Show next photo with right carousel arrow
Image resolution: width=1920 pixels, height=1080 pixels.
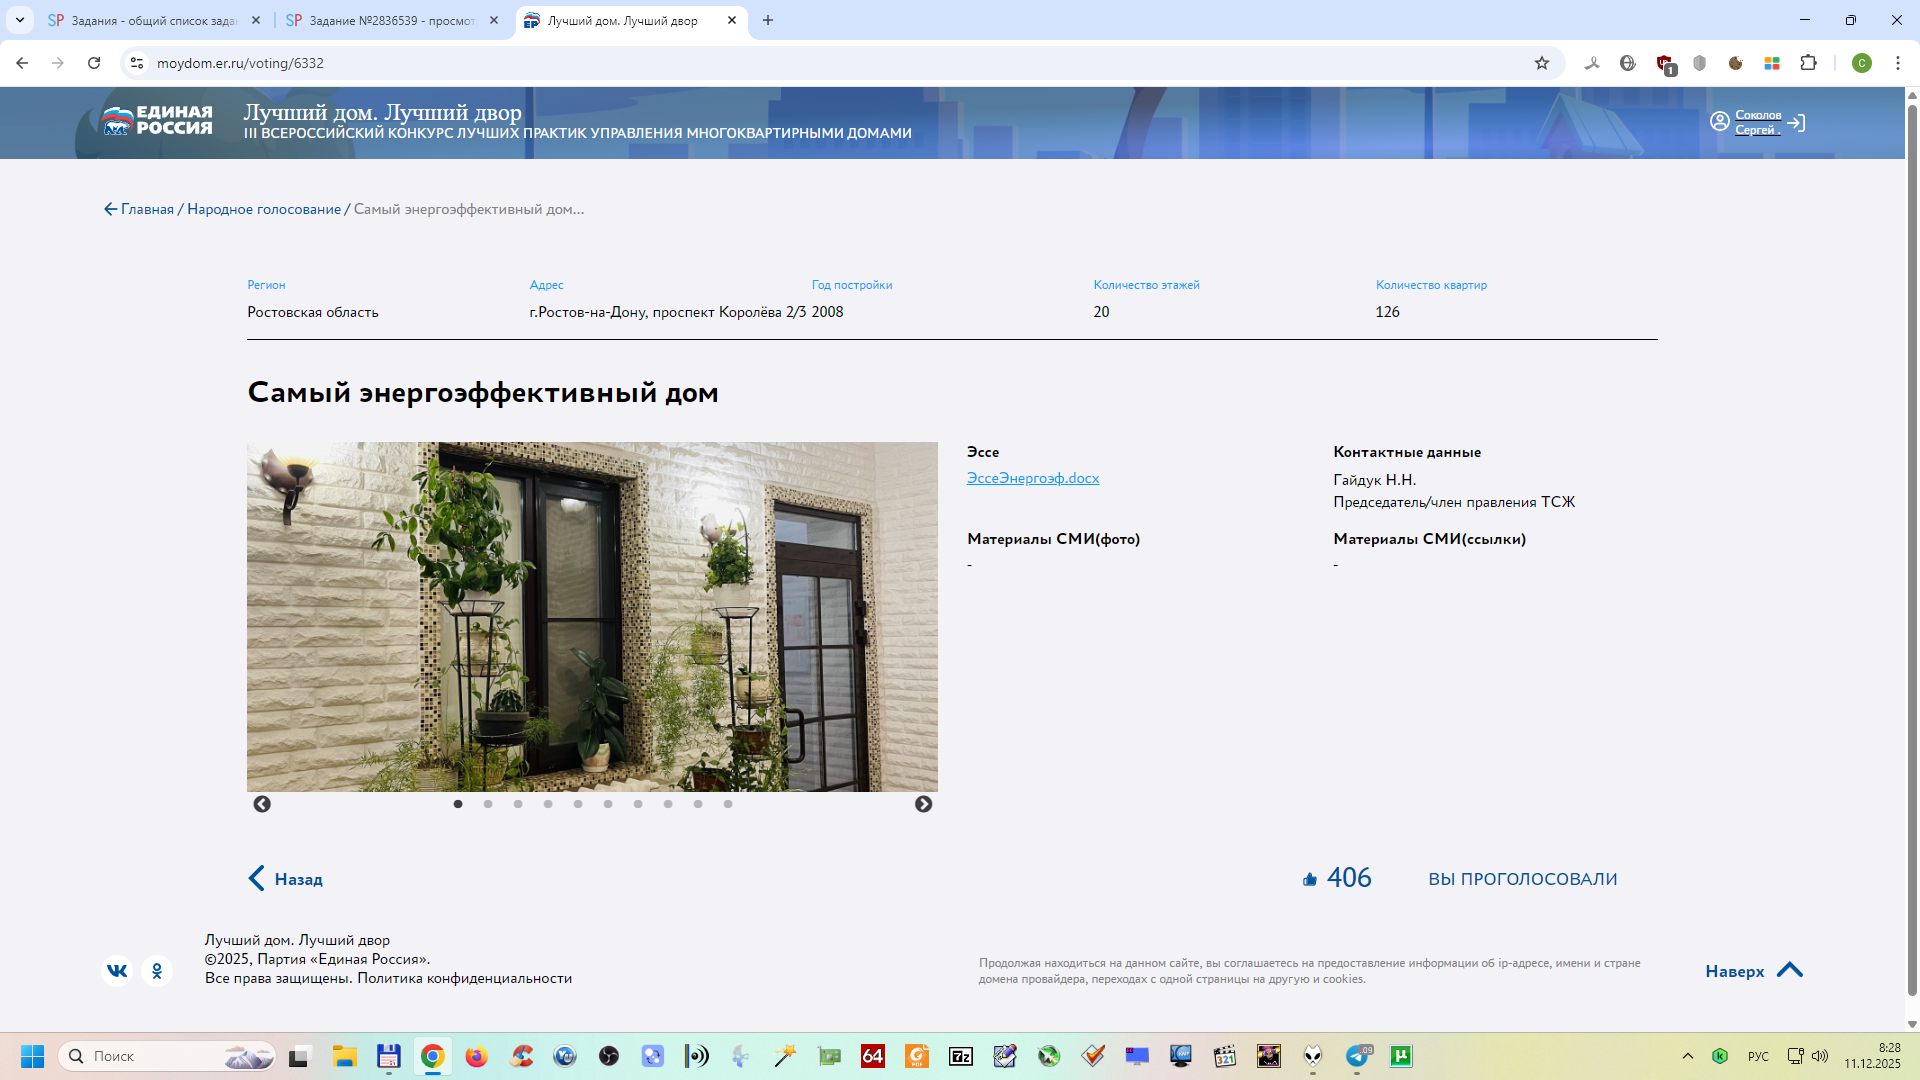pos(923,804)
